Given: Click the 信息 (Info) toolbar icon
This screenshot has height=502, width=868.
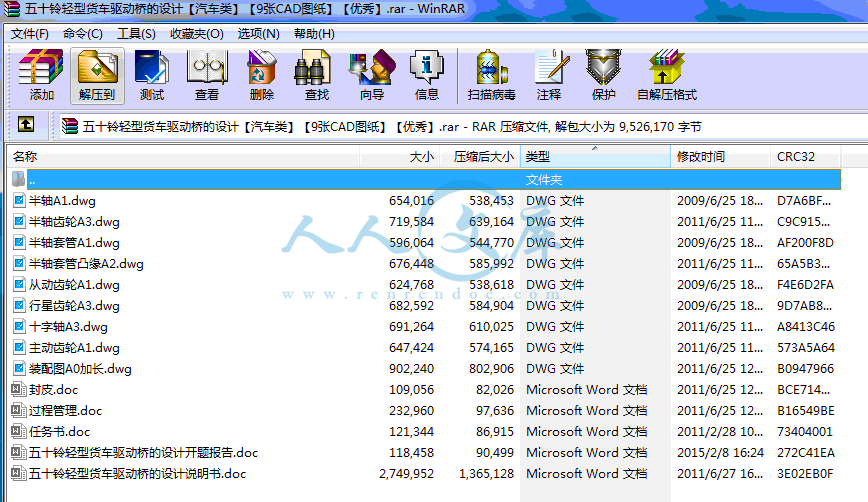Looking at the screenshot, I should (426, 75).
